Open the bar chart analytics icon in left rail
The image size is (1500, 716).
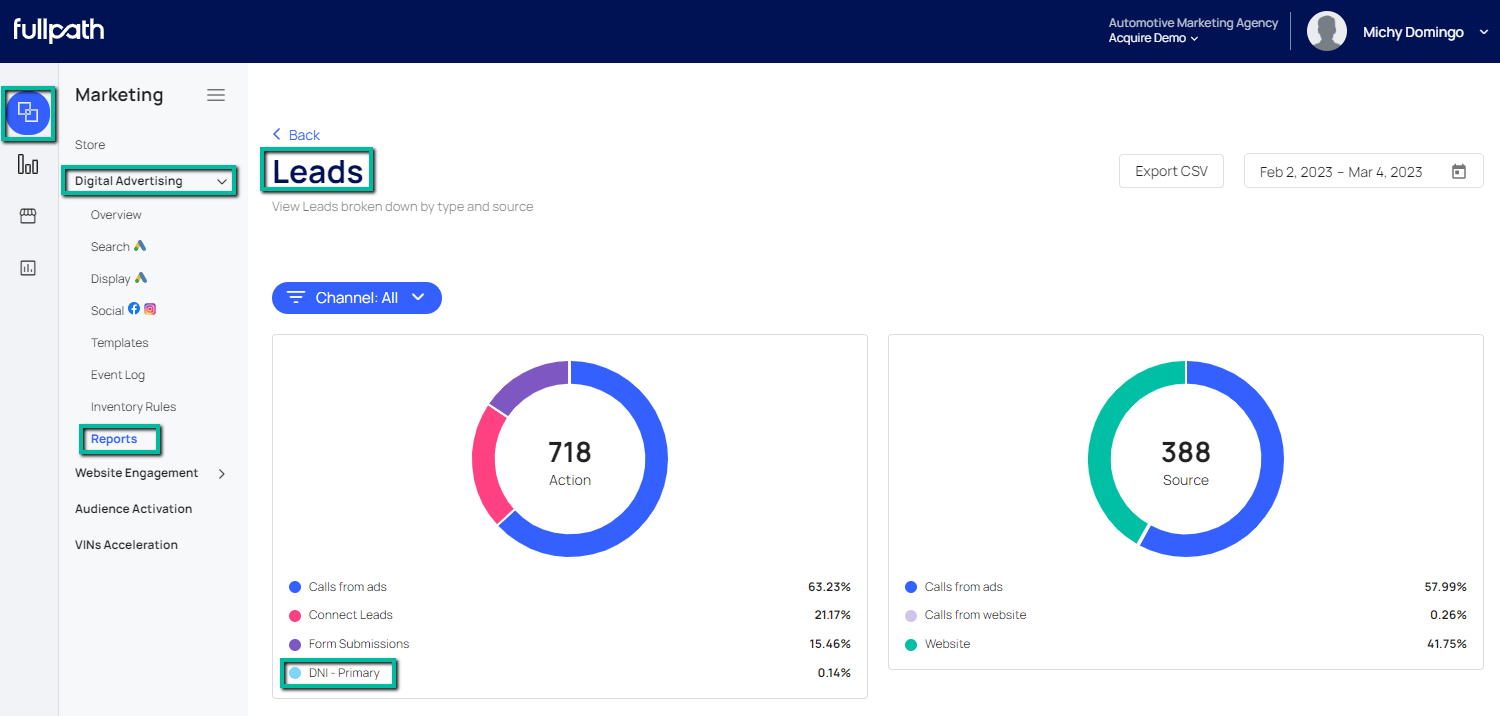[x=28, y=165]
